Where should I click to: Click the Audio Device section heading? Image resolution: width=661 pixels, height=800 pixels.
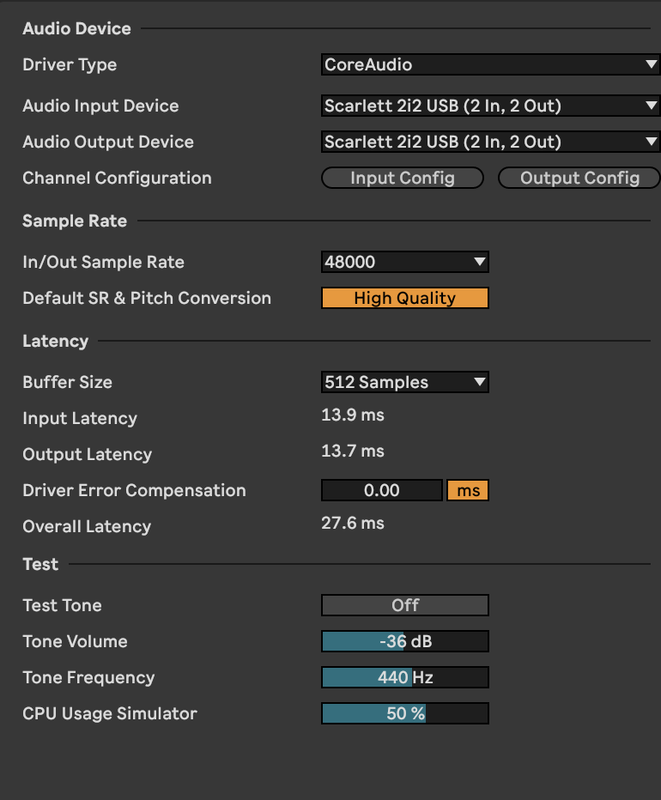(77, 29)
